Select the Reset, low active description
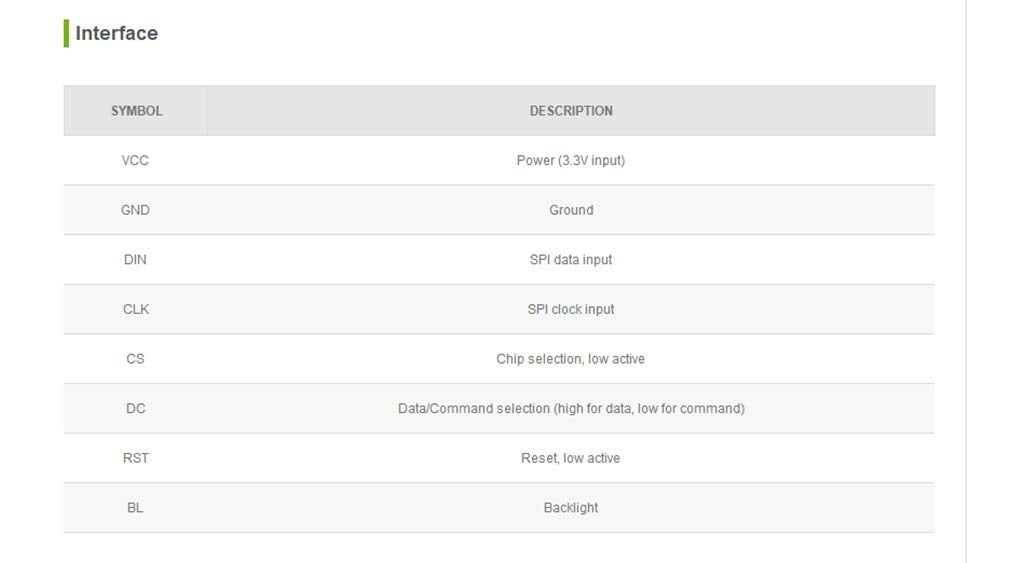This screenshot has width=1024, height=563. (x=571, y=458)
